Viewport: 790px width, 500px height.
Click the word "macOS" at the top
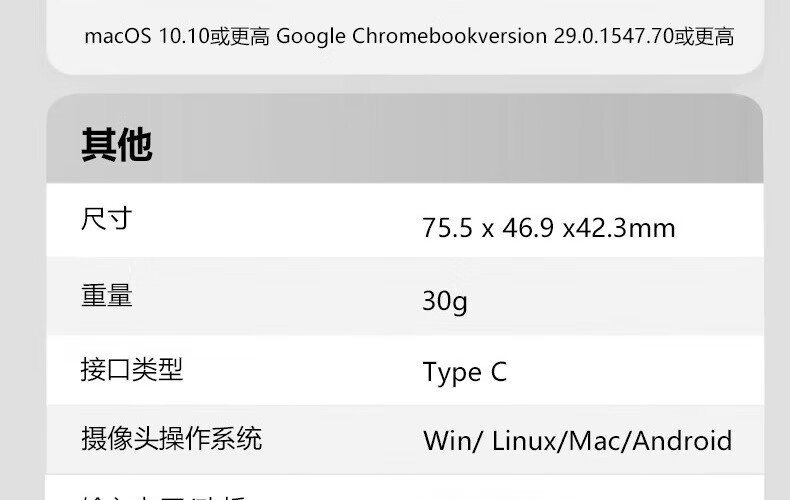coord(118,37)
